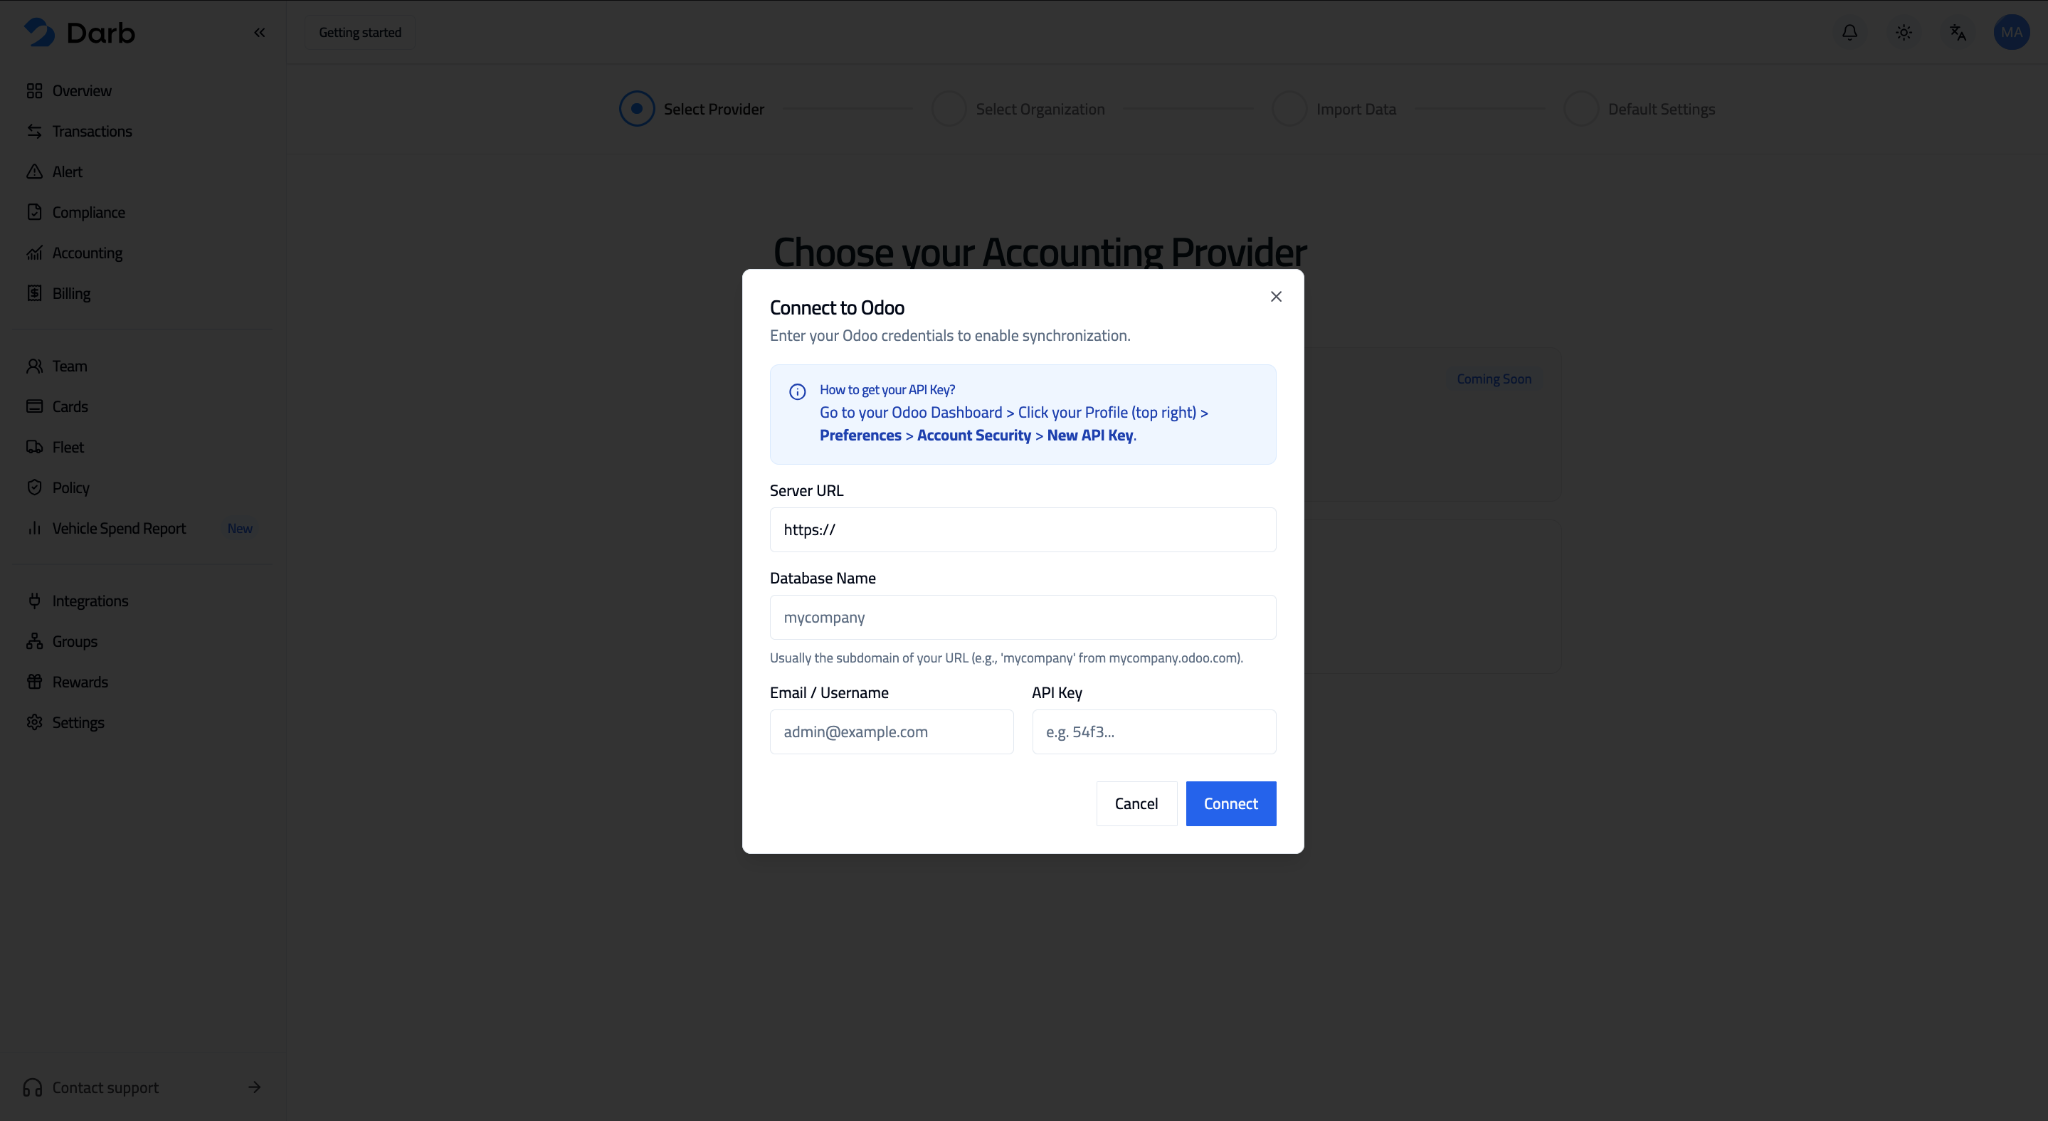Click the Billing receipt icon
The width and height of the screenshot is (2048, 1121).
35,293
